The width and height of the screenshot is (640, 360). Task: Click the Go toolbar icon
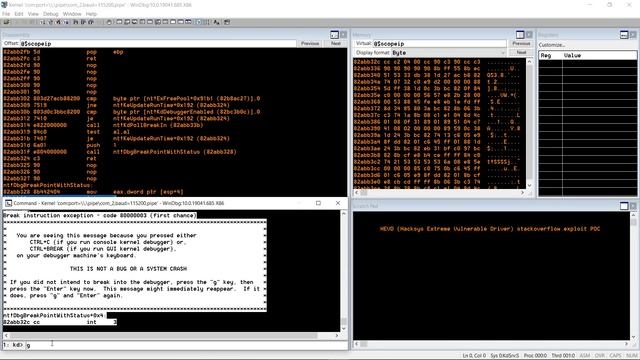click(42, 22)
